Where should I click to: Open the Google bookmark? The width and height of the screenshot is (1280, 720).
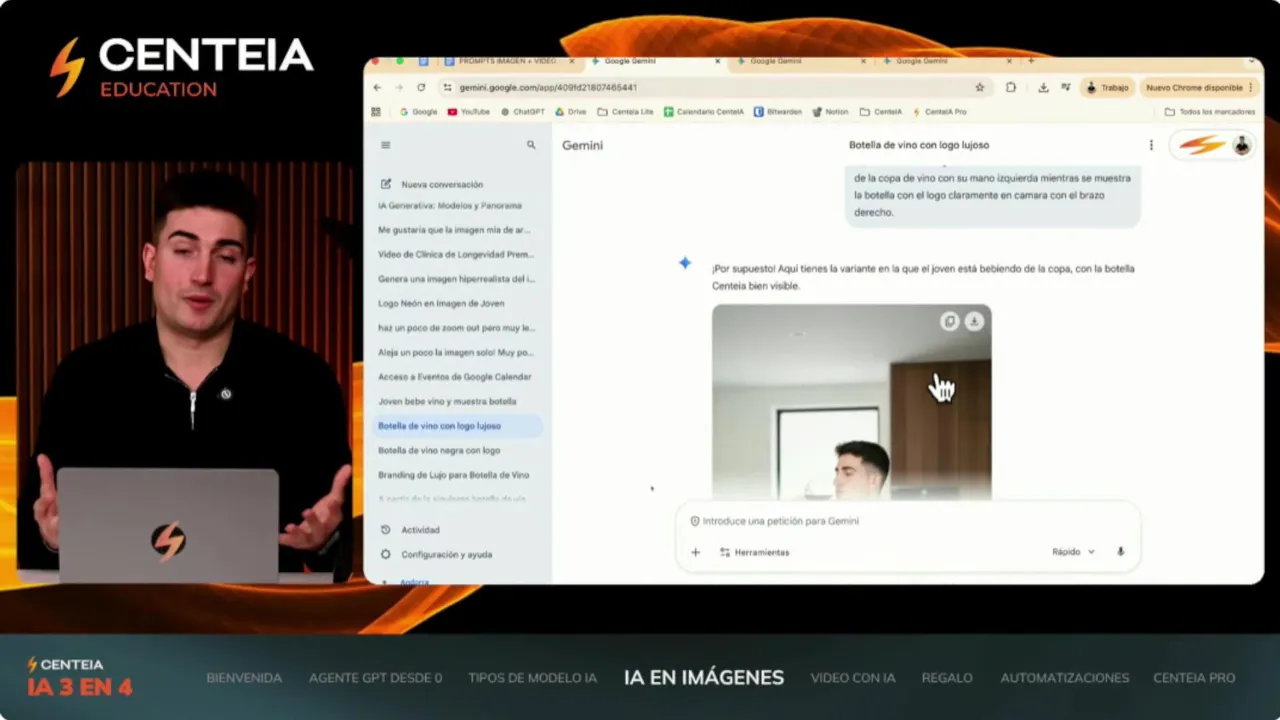(419, 112)
